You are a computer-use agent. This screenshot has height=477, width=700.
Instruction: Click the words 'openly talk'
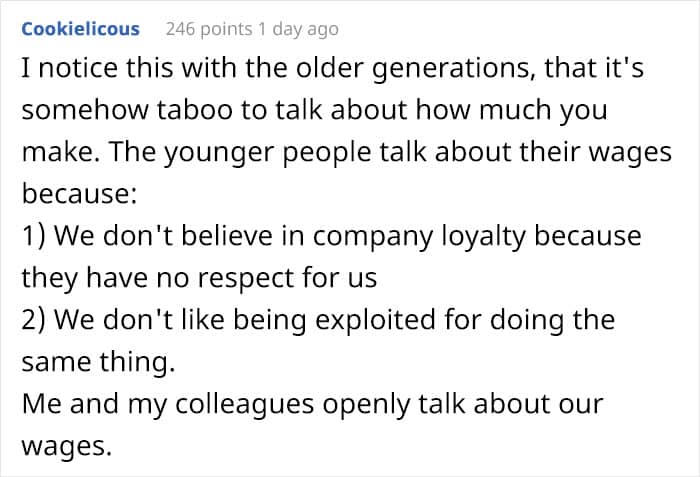point(393,405)
